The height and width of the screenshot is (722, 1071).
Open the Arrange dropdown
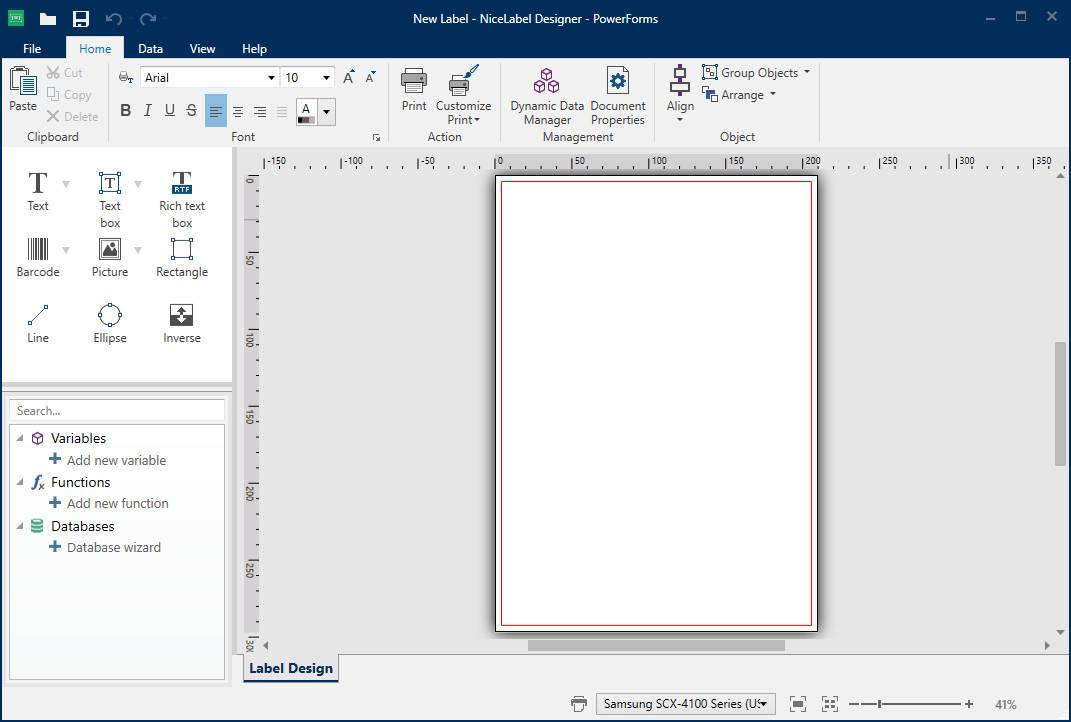pyautogui.click(x=739, y=94)
